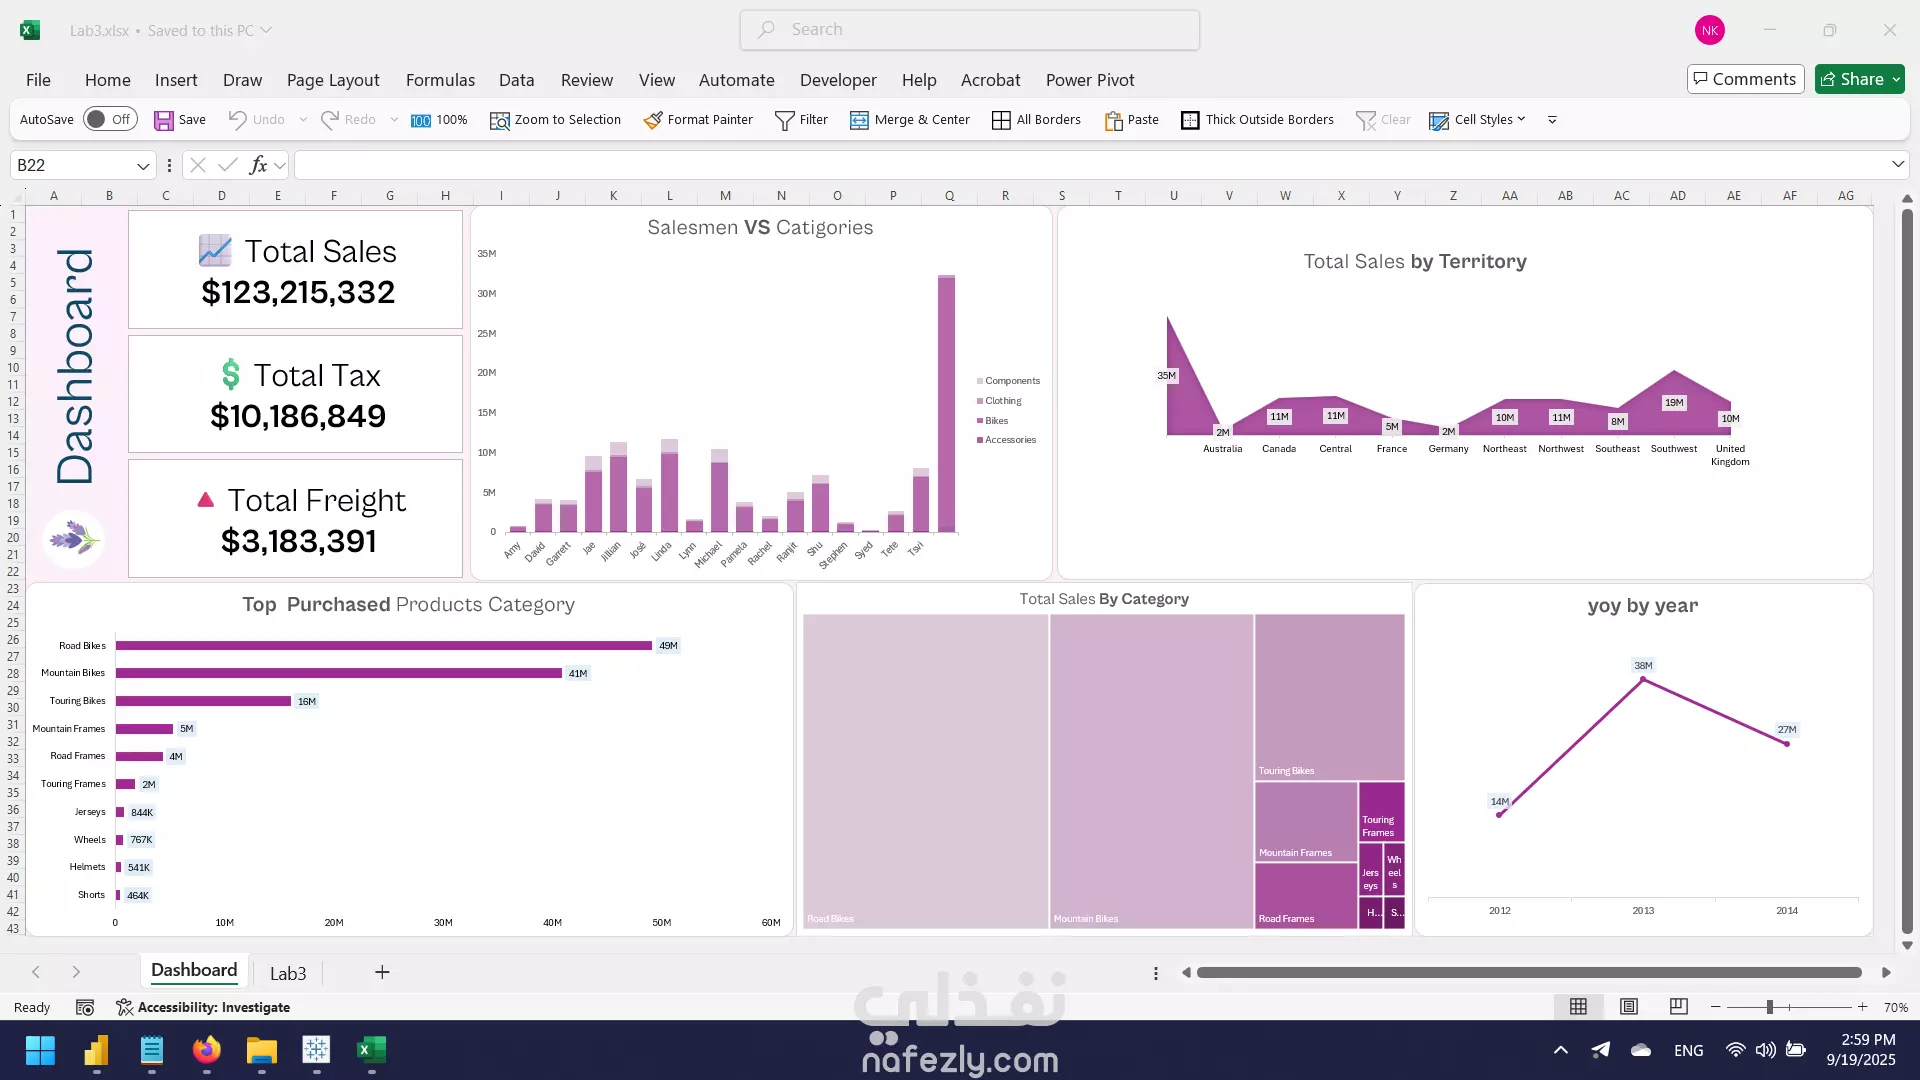Click column header M
Screen dimensions: 1920x1080
pyautogui.click(x=725, y=196)
